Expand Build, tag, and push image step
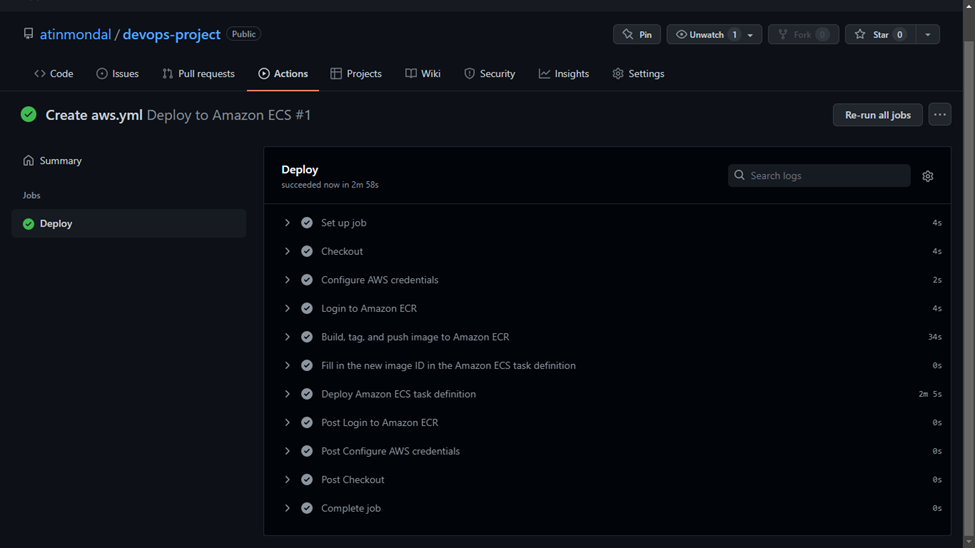The image size is (975, 548). 287,337
